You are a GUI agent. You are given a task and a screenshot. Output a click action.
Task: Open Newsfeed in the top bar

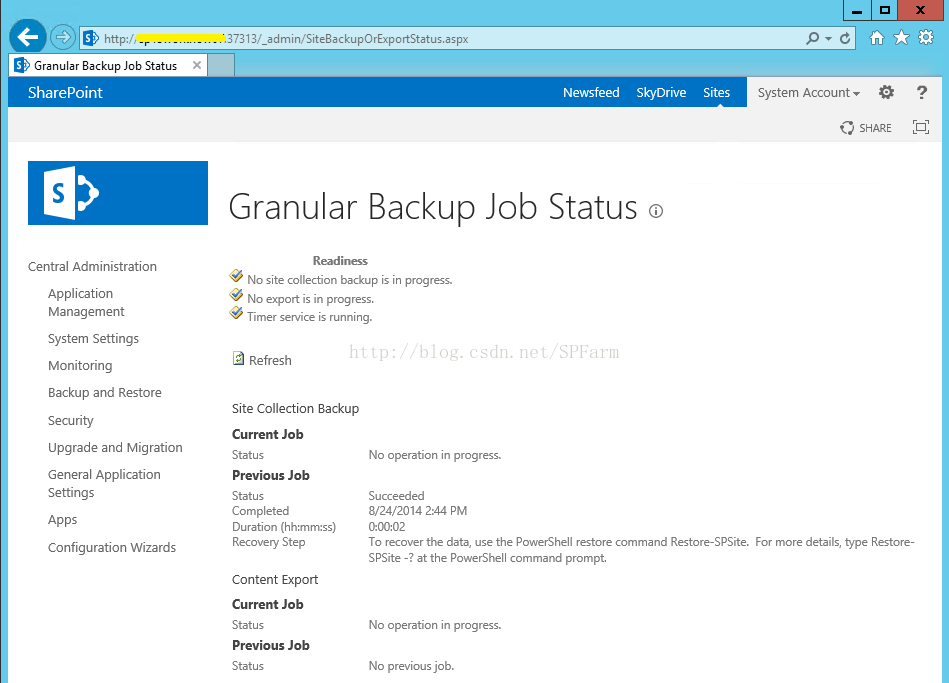point(591,93)
